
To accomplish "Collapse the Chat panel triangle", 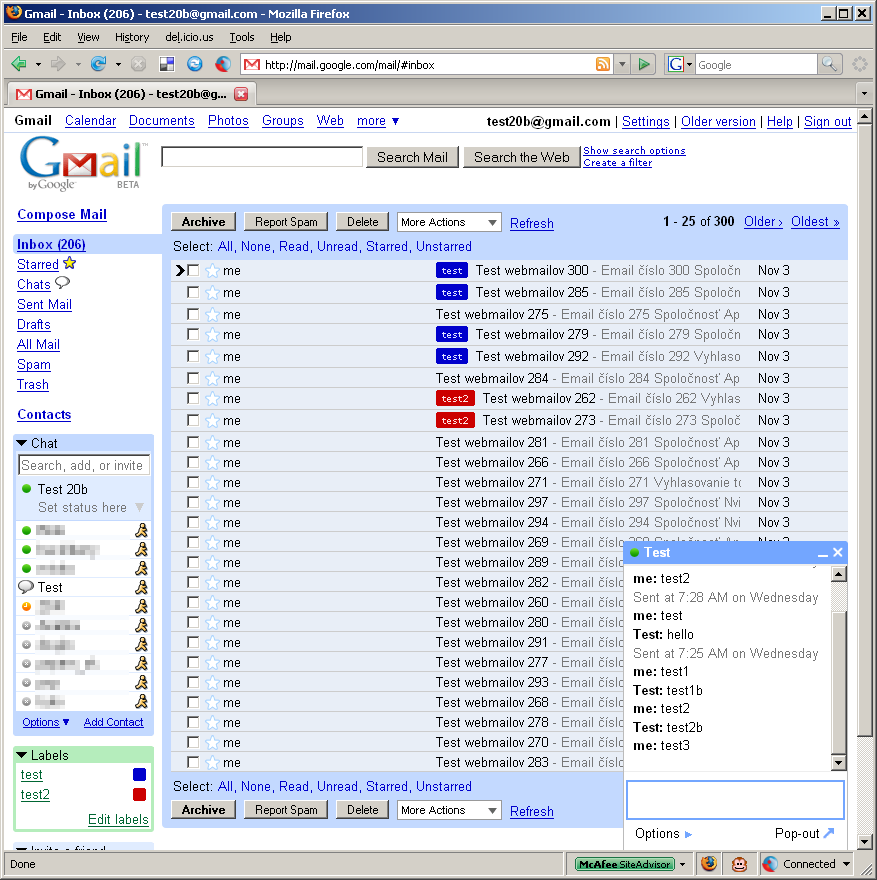I will click(x=22, y=443).
